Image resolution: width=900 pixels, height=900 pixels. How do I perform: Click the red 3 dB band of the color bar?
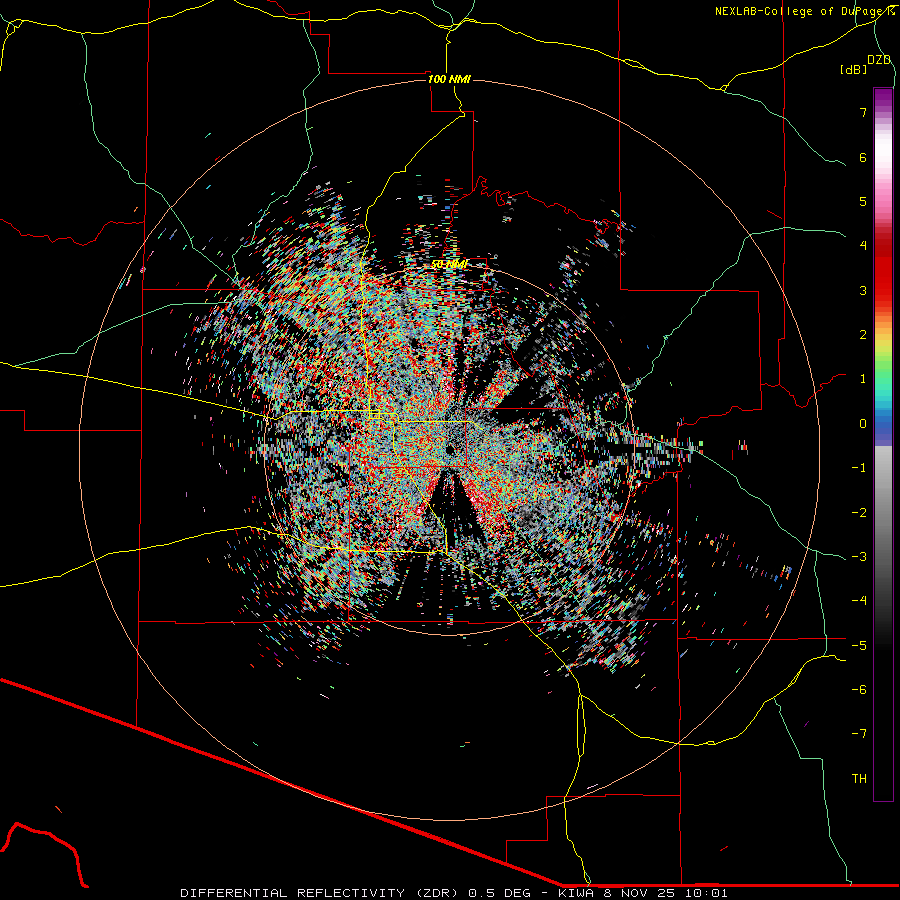coord(883,290)
